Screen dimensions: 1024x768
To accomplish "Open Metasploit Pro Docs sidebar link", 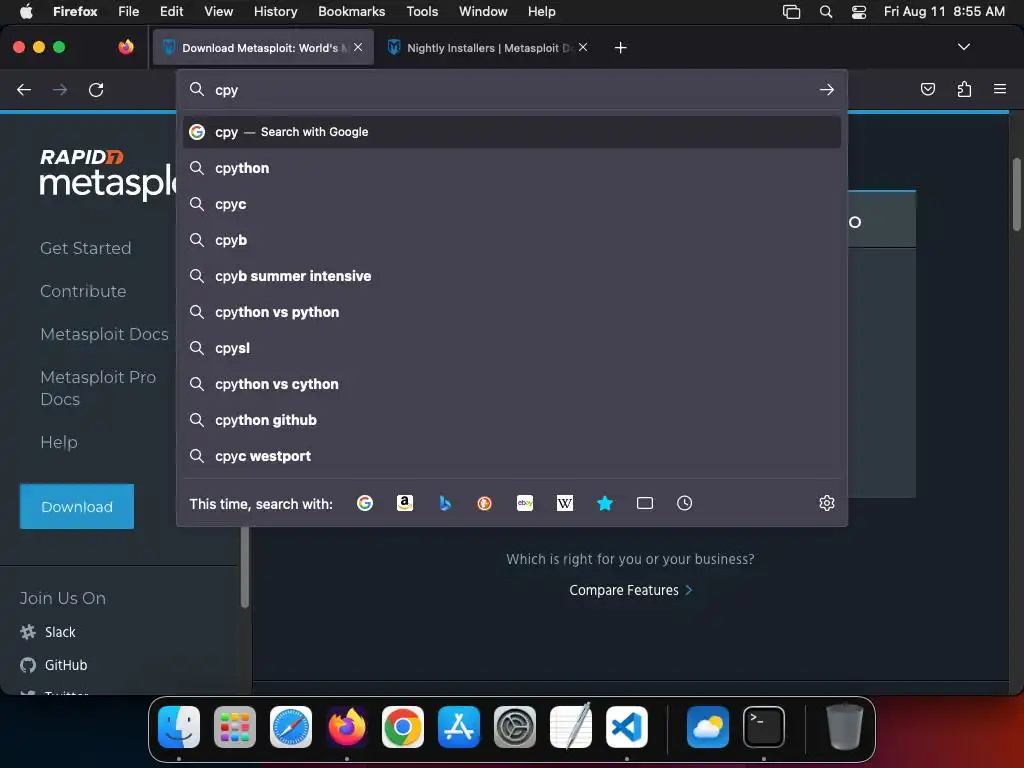I will click(98, 388).
